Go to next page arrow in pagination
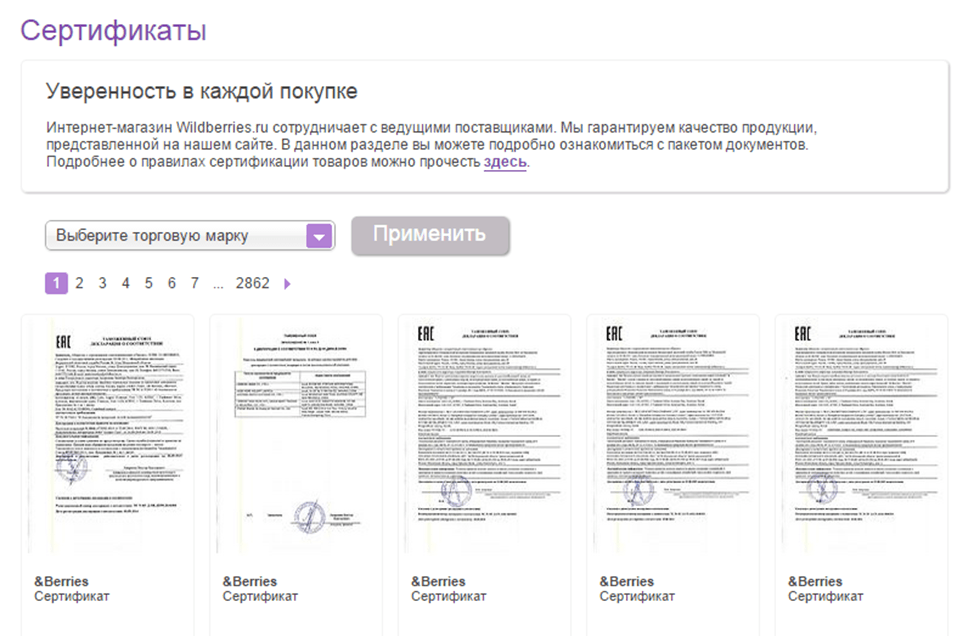 coord(288,284)
